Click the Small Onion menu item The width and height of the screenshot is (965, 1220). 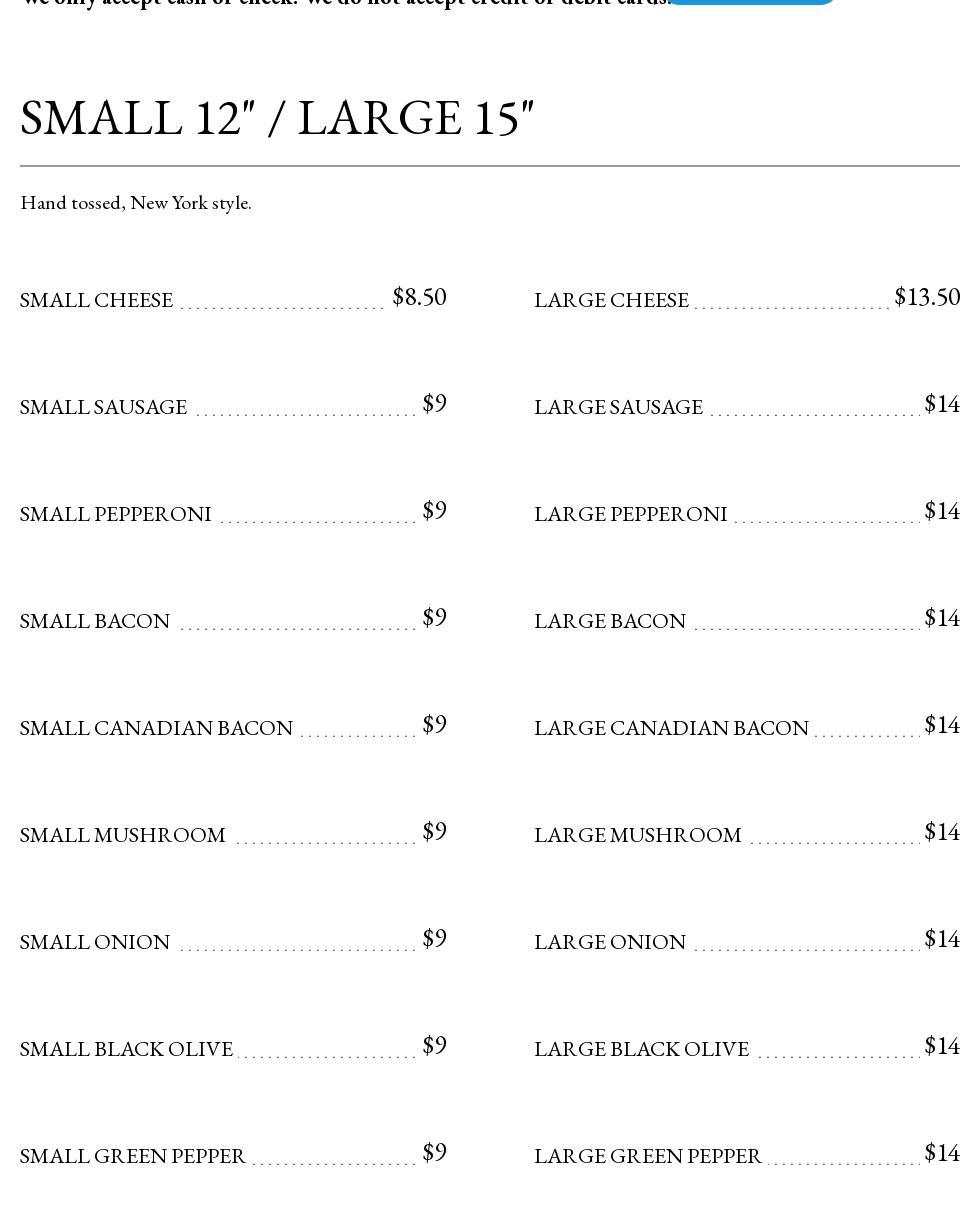point(95,942)
